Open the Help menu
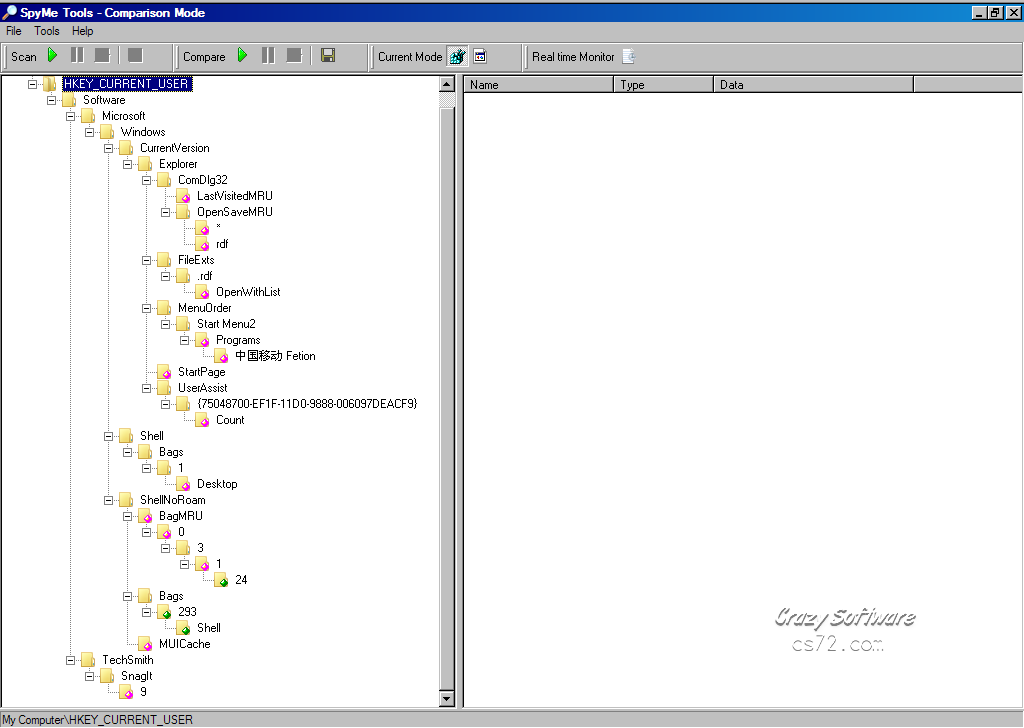Image resolution: width=1024 pixels, height=728 pixels. (82, 31)
